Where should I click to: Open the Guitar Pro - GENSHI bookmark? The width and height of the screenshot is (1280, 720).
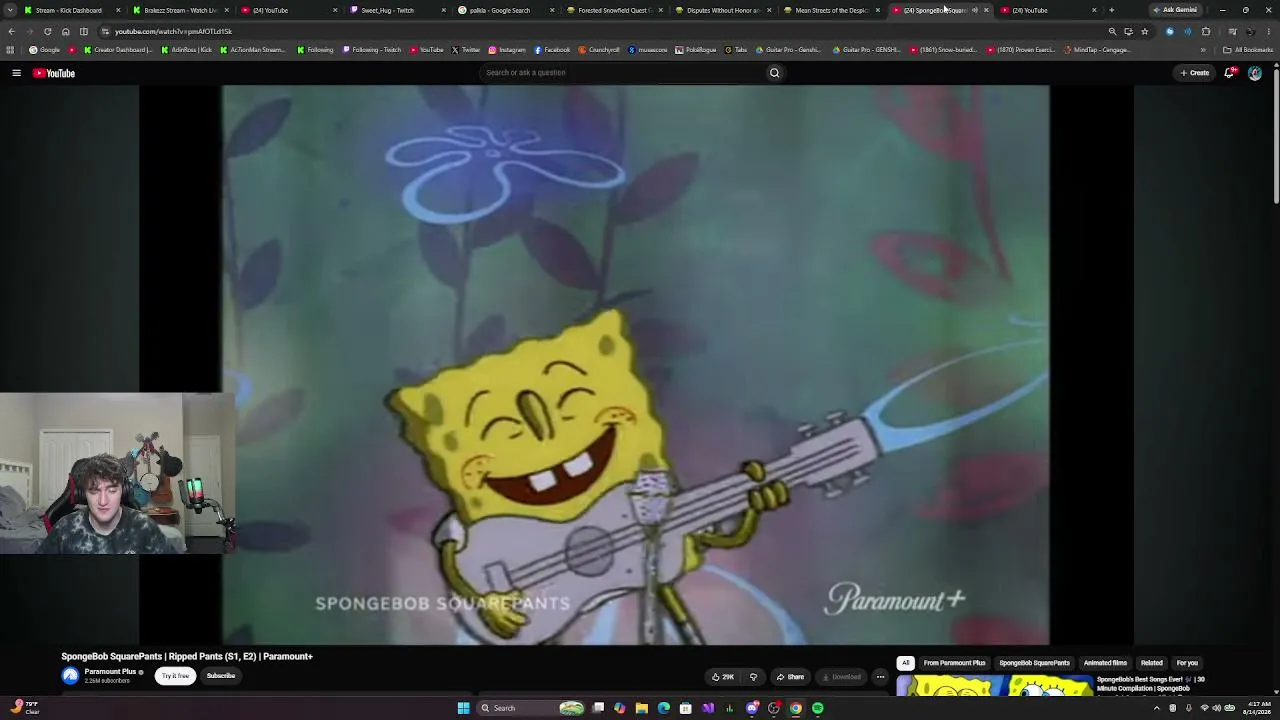867,50
